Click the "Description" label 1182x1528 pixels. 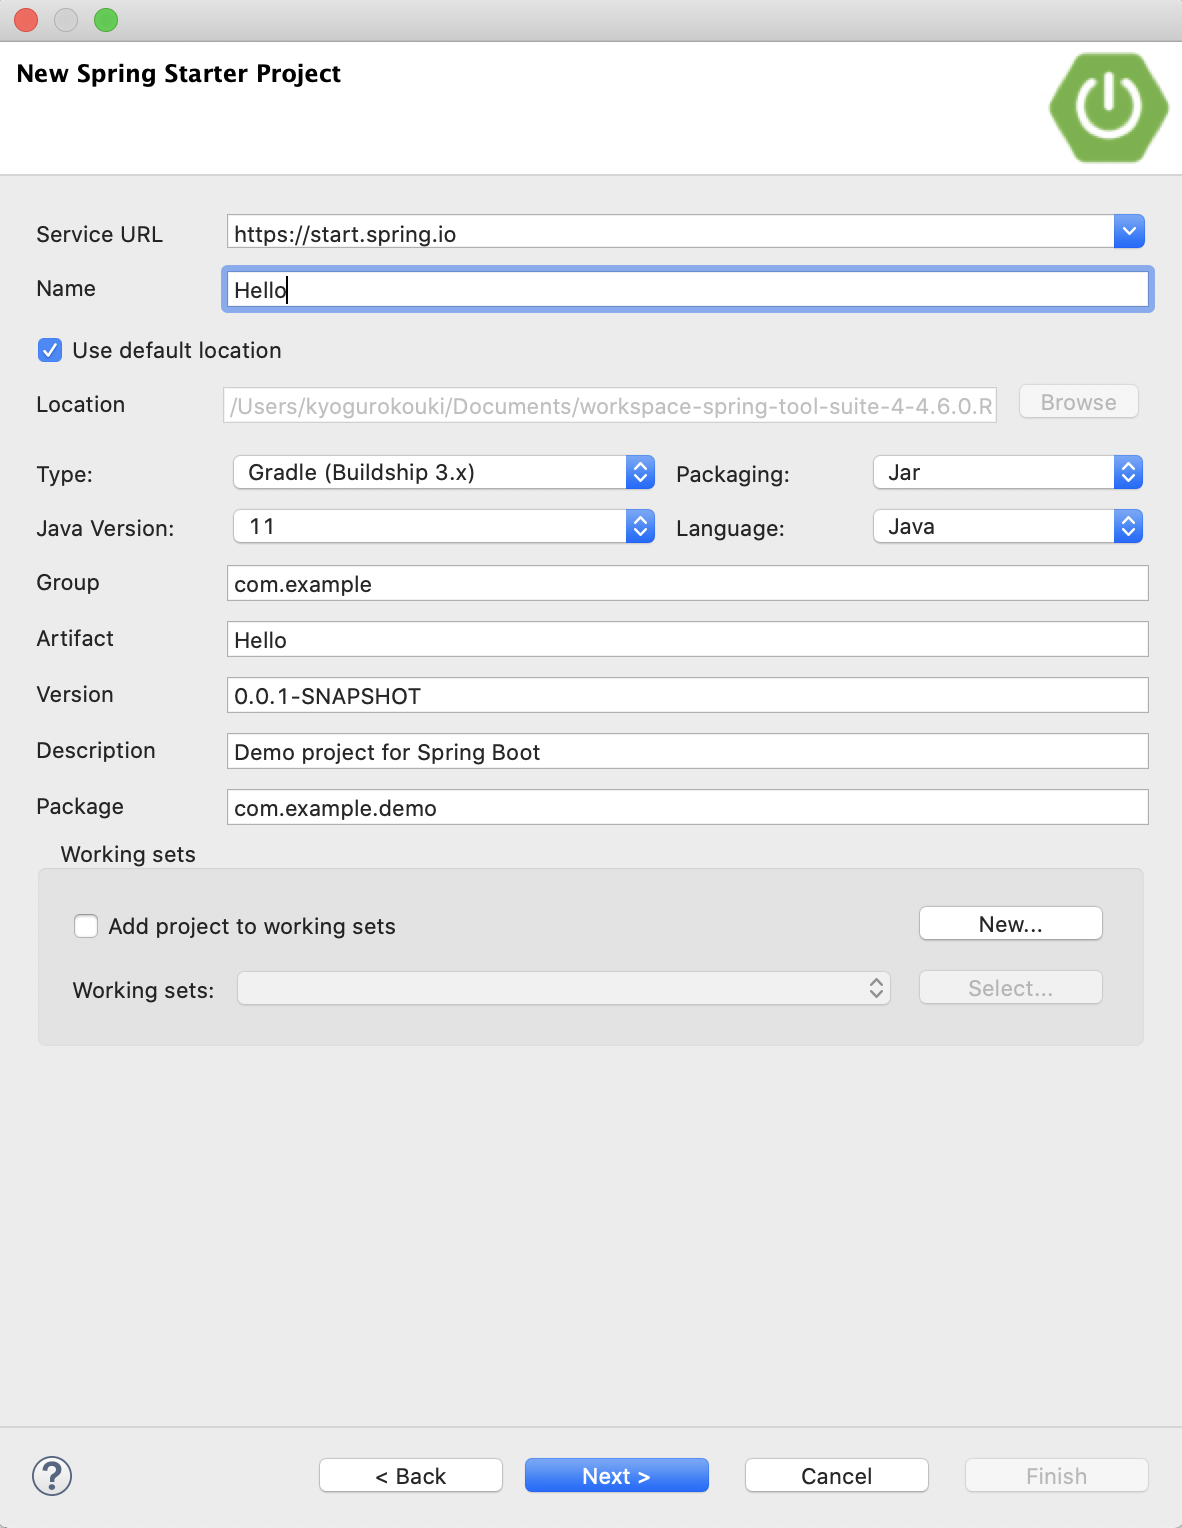pyautogui.click(x=96, y=751)
